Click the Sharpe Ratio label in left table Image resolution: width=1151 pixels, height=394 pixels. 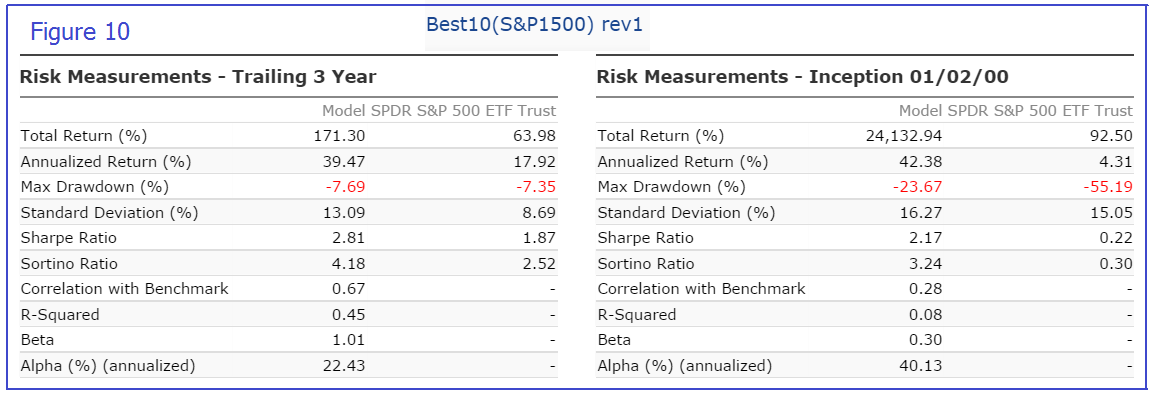pyautogui.click(x=68, y=238)
